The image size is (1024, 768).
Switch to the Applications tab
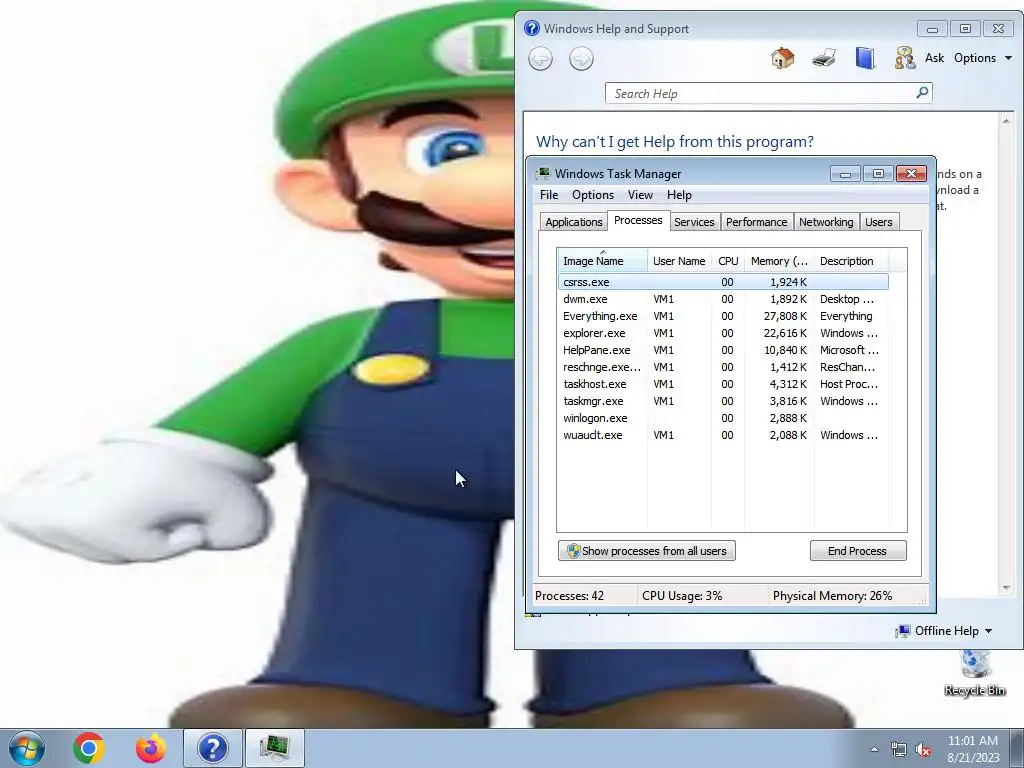(573, 222)
